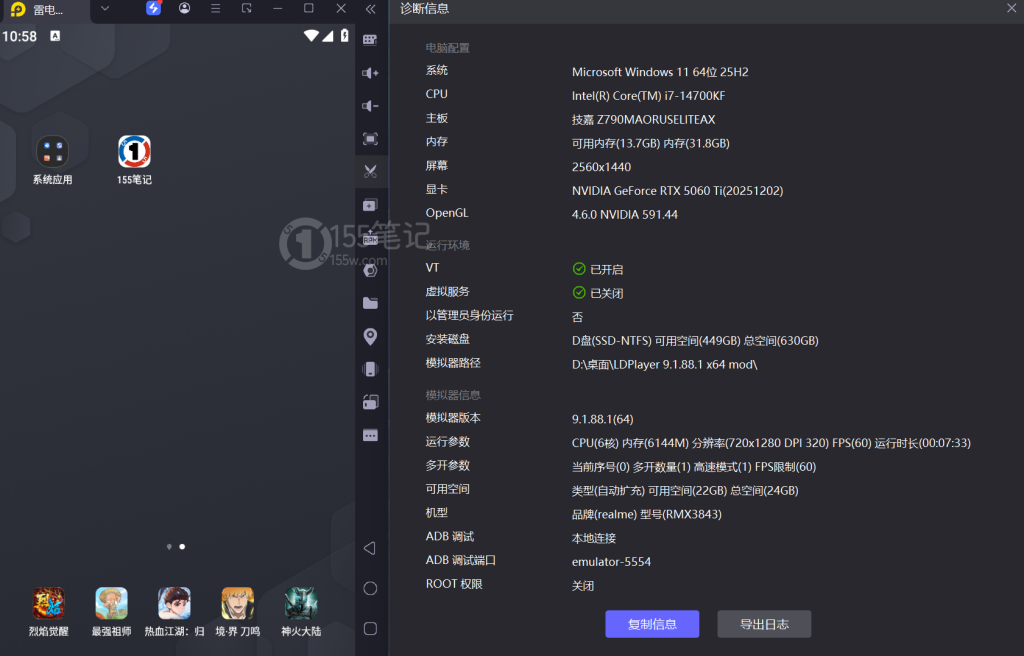Open the 155笔记 app on home screen
The width and height of the screenshot is (1024, 656).
pyautogui.click(x=134, y=153)
